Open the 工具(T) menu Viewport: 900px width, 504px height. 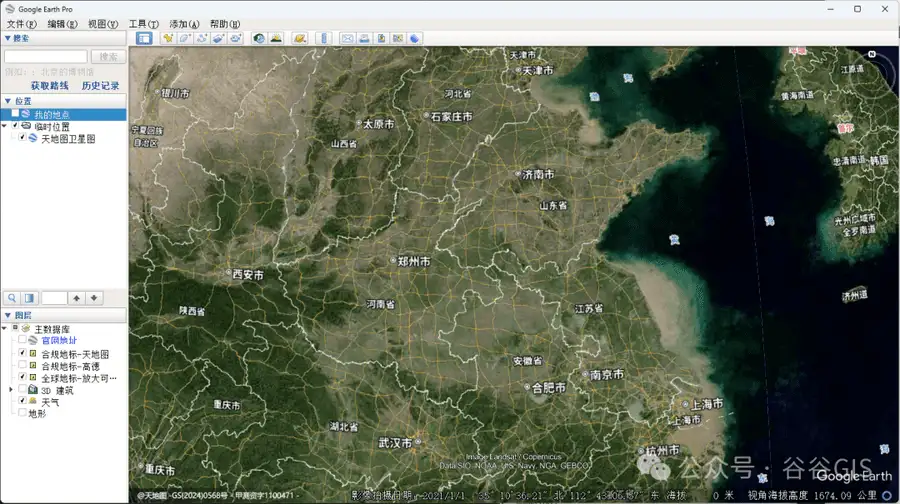click(x=143, y=24)
